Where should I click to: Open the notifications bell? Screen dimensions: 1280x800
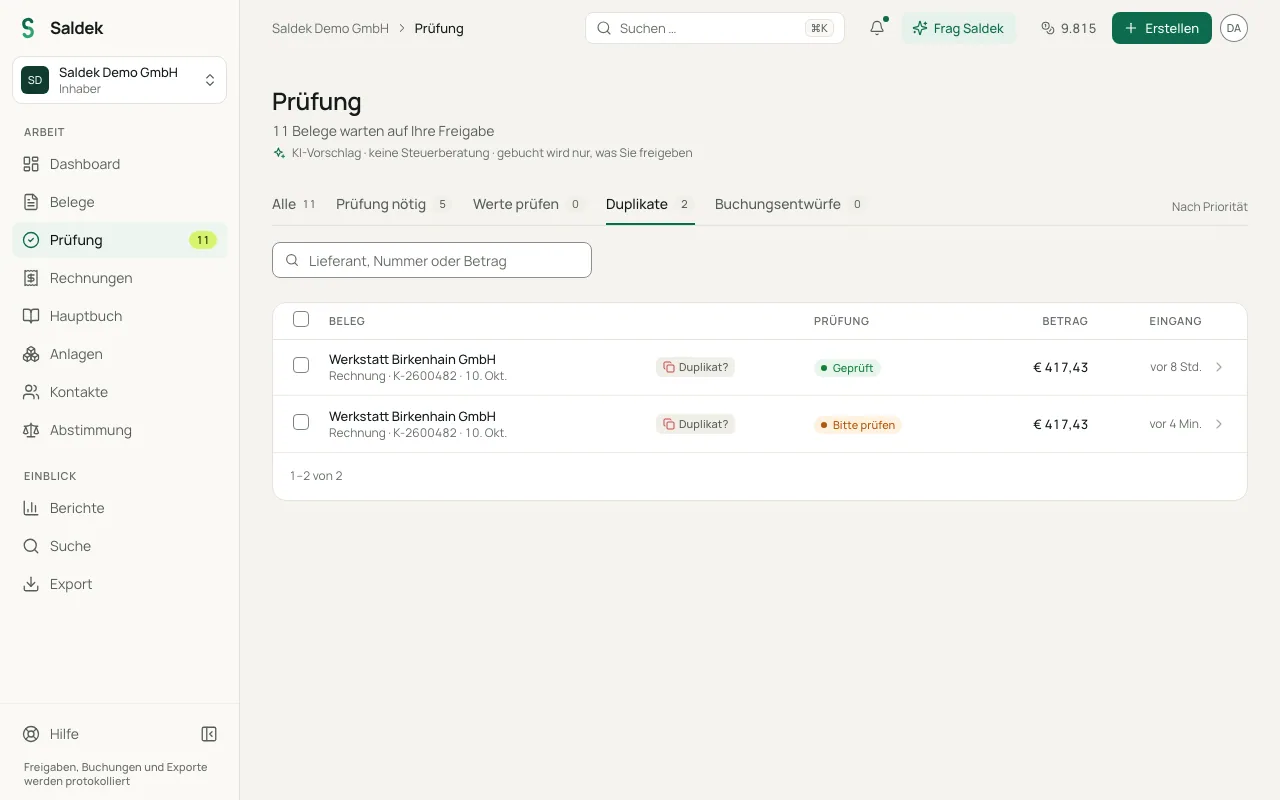pos(877,28)
